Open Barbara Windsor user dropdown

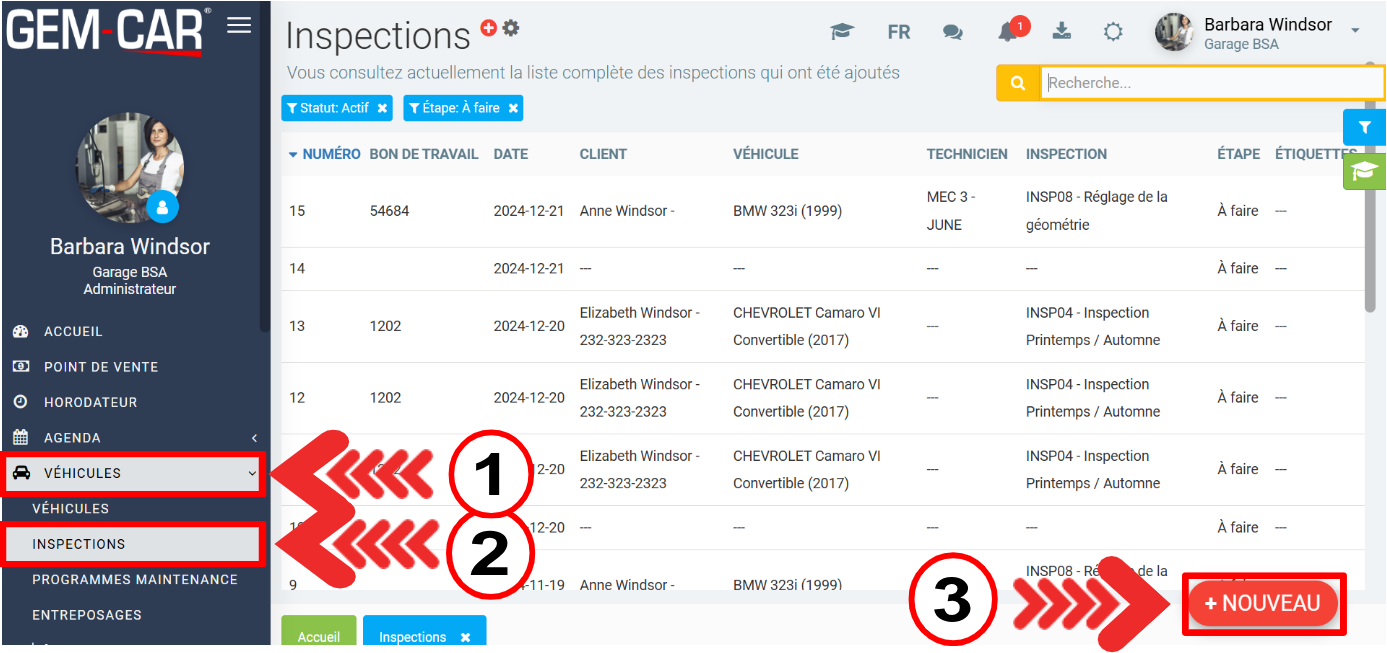tap(1355, 31)
